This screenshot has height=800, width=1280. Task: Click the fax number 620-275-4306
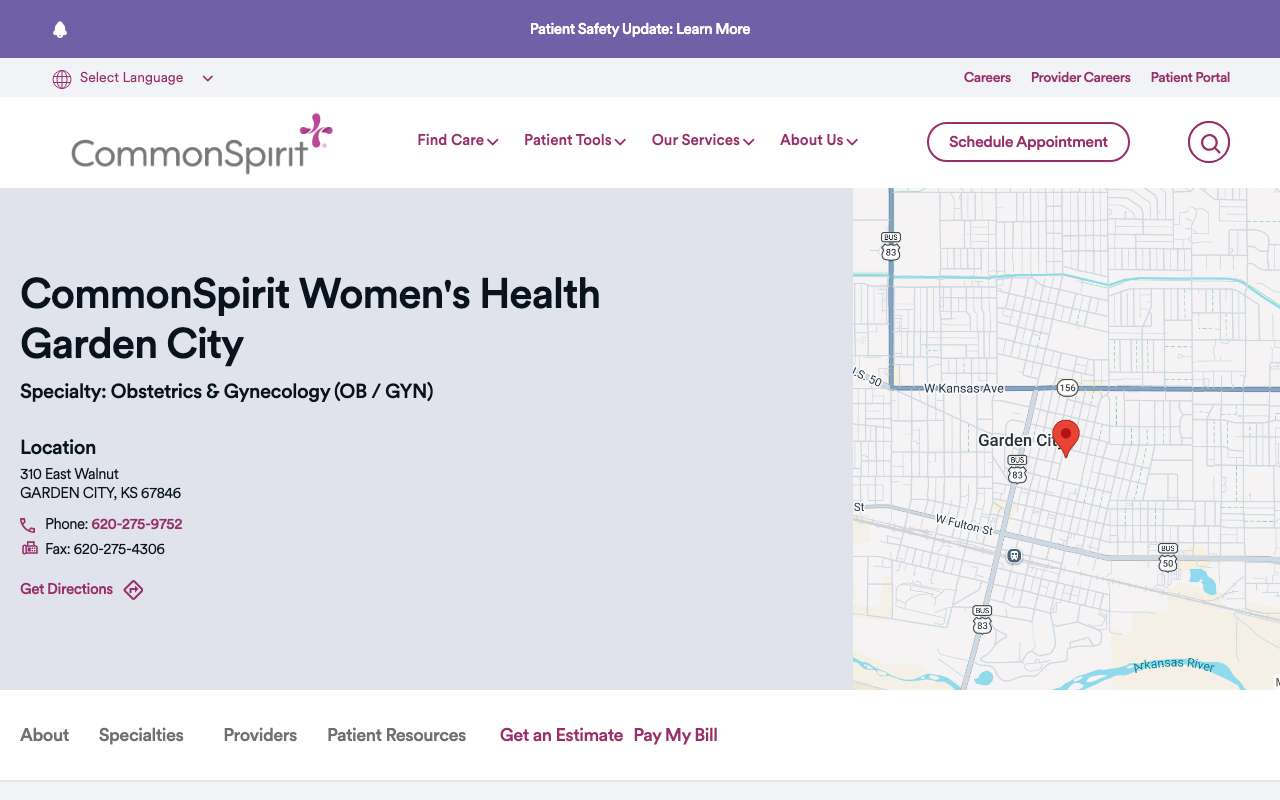(x=119, y=549)
